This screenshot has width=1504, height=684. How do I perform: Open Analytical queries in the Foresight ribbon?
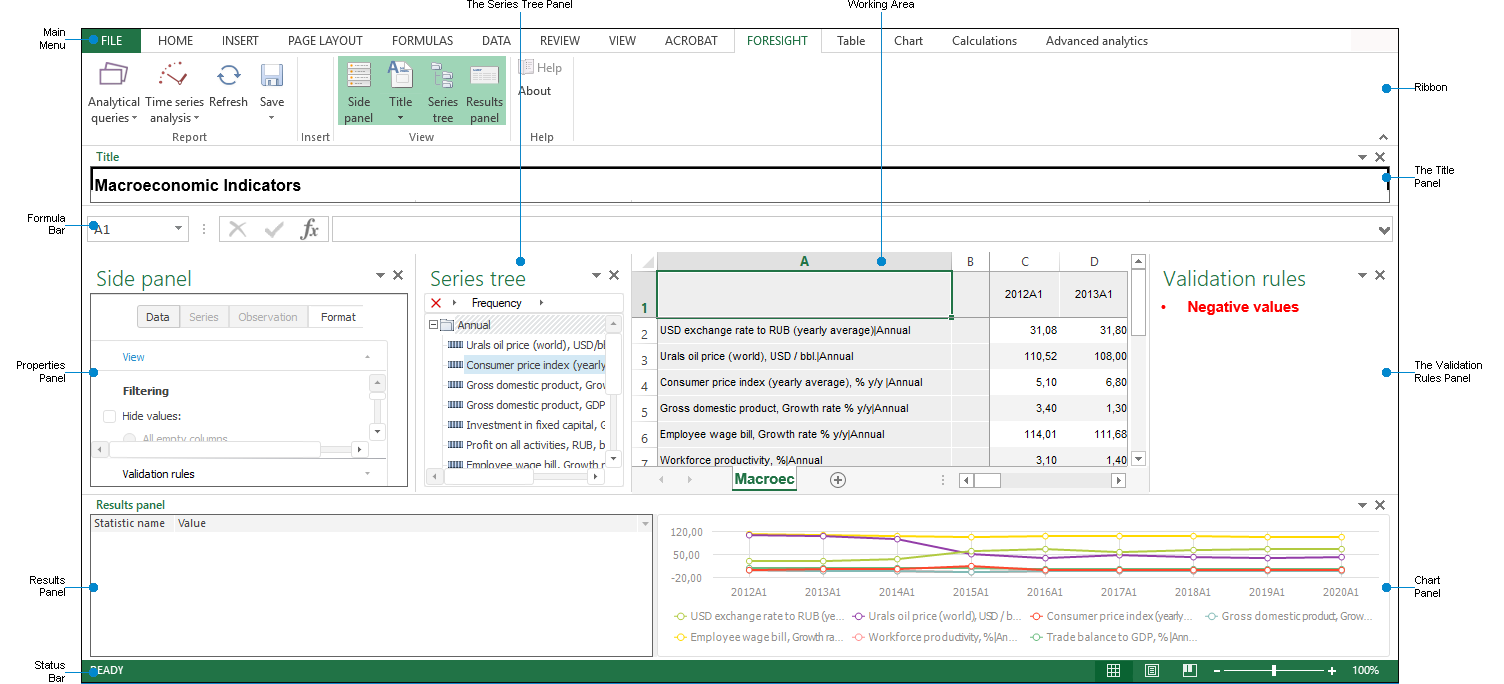tap(113, 87)
